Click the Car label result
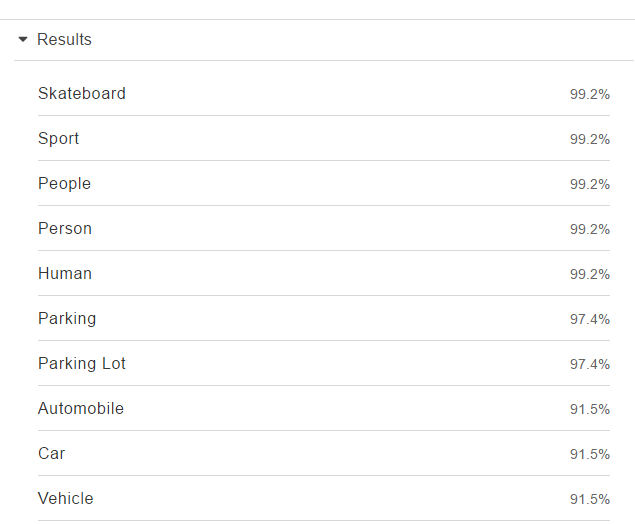 324,453
